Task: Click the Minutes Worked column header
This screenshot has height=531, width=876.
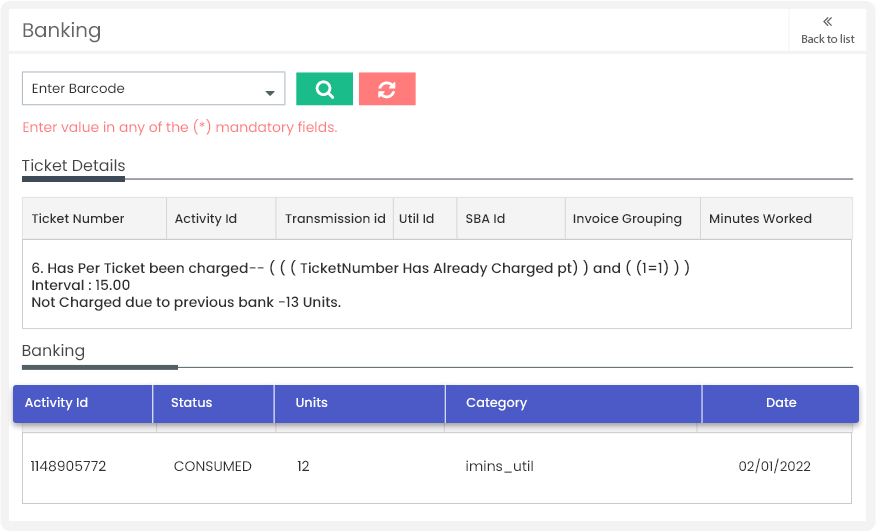Action: pyautogui.click(x=777, y=219)
